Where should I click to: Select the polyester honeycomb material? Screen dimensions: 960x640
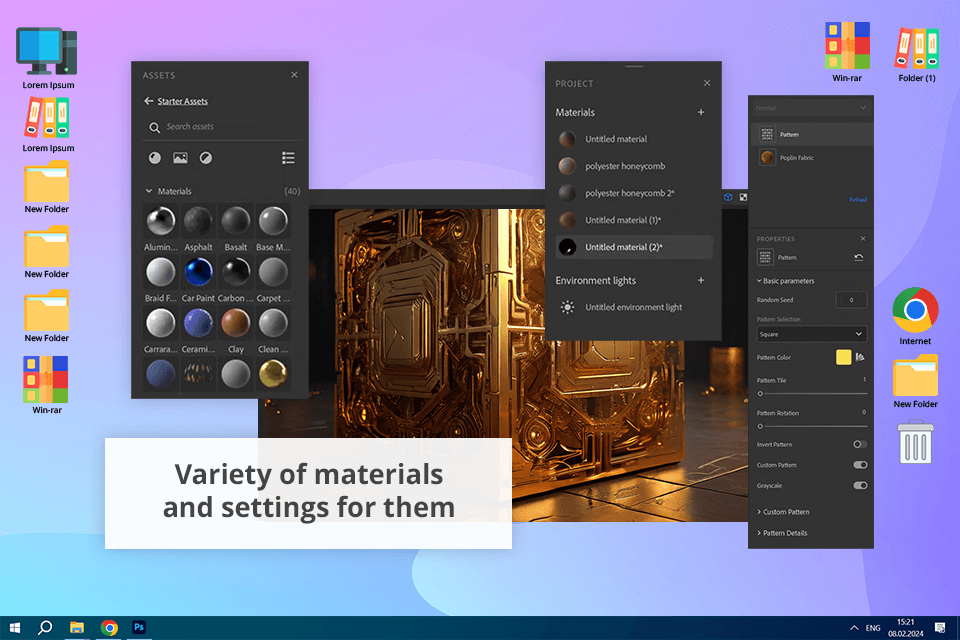tap(634, 166)
